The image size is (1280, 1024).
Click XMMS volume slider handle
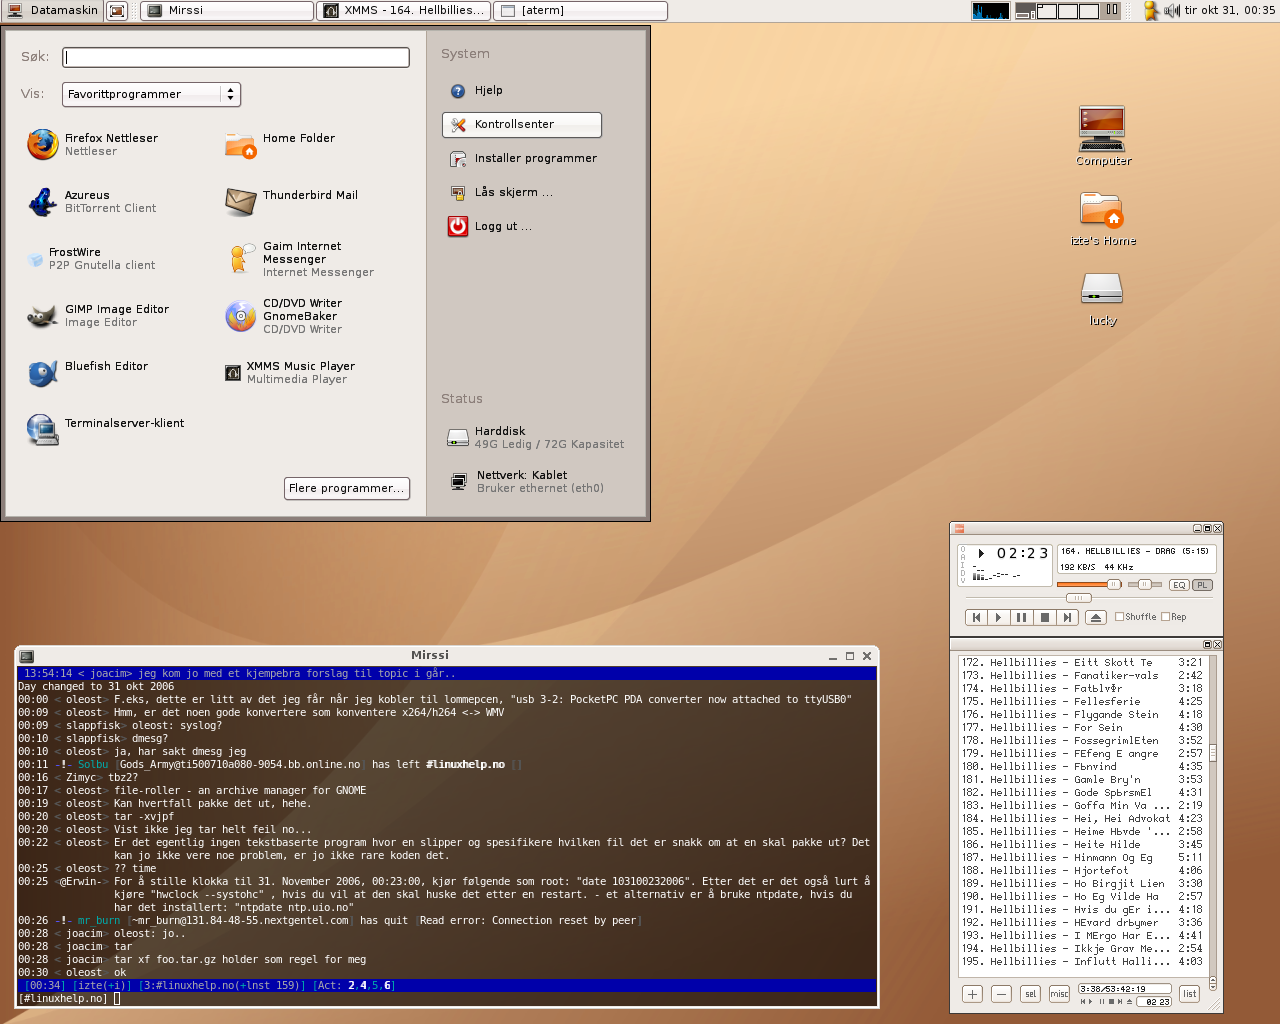pyautogui.click(x=1114, y=584)
